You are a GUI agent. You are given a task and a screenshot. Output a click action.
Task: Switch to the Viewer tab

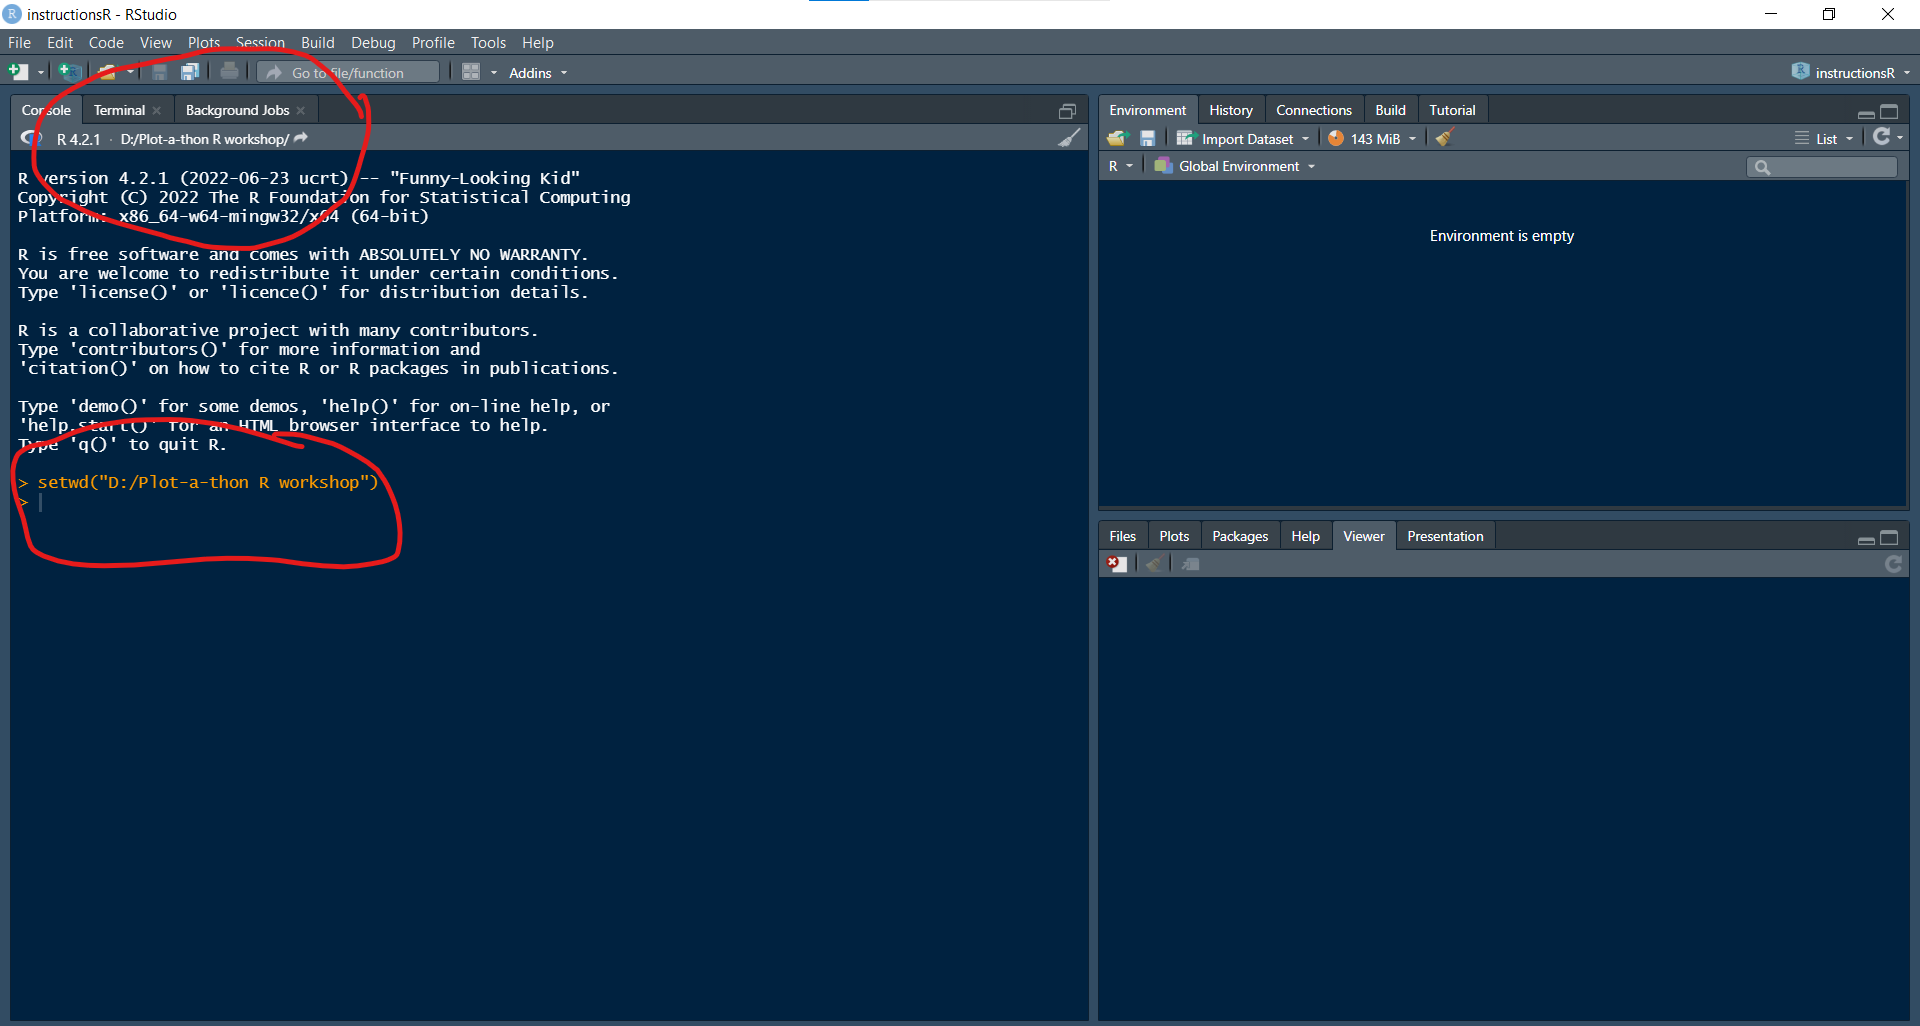point(1364,536)
